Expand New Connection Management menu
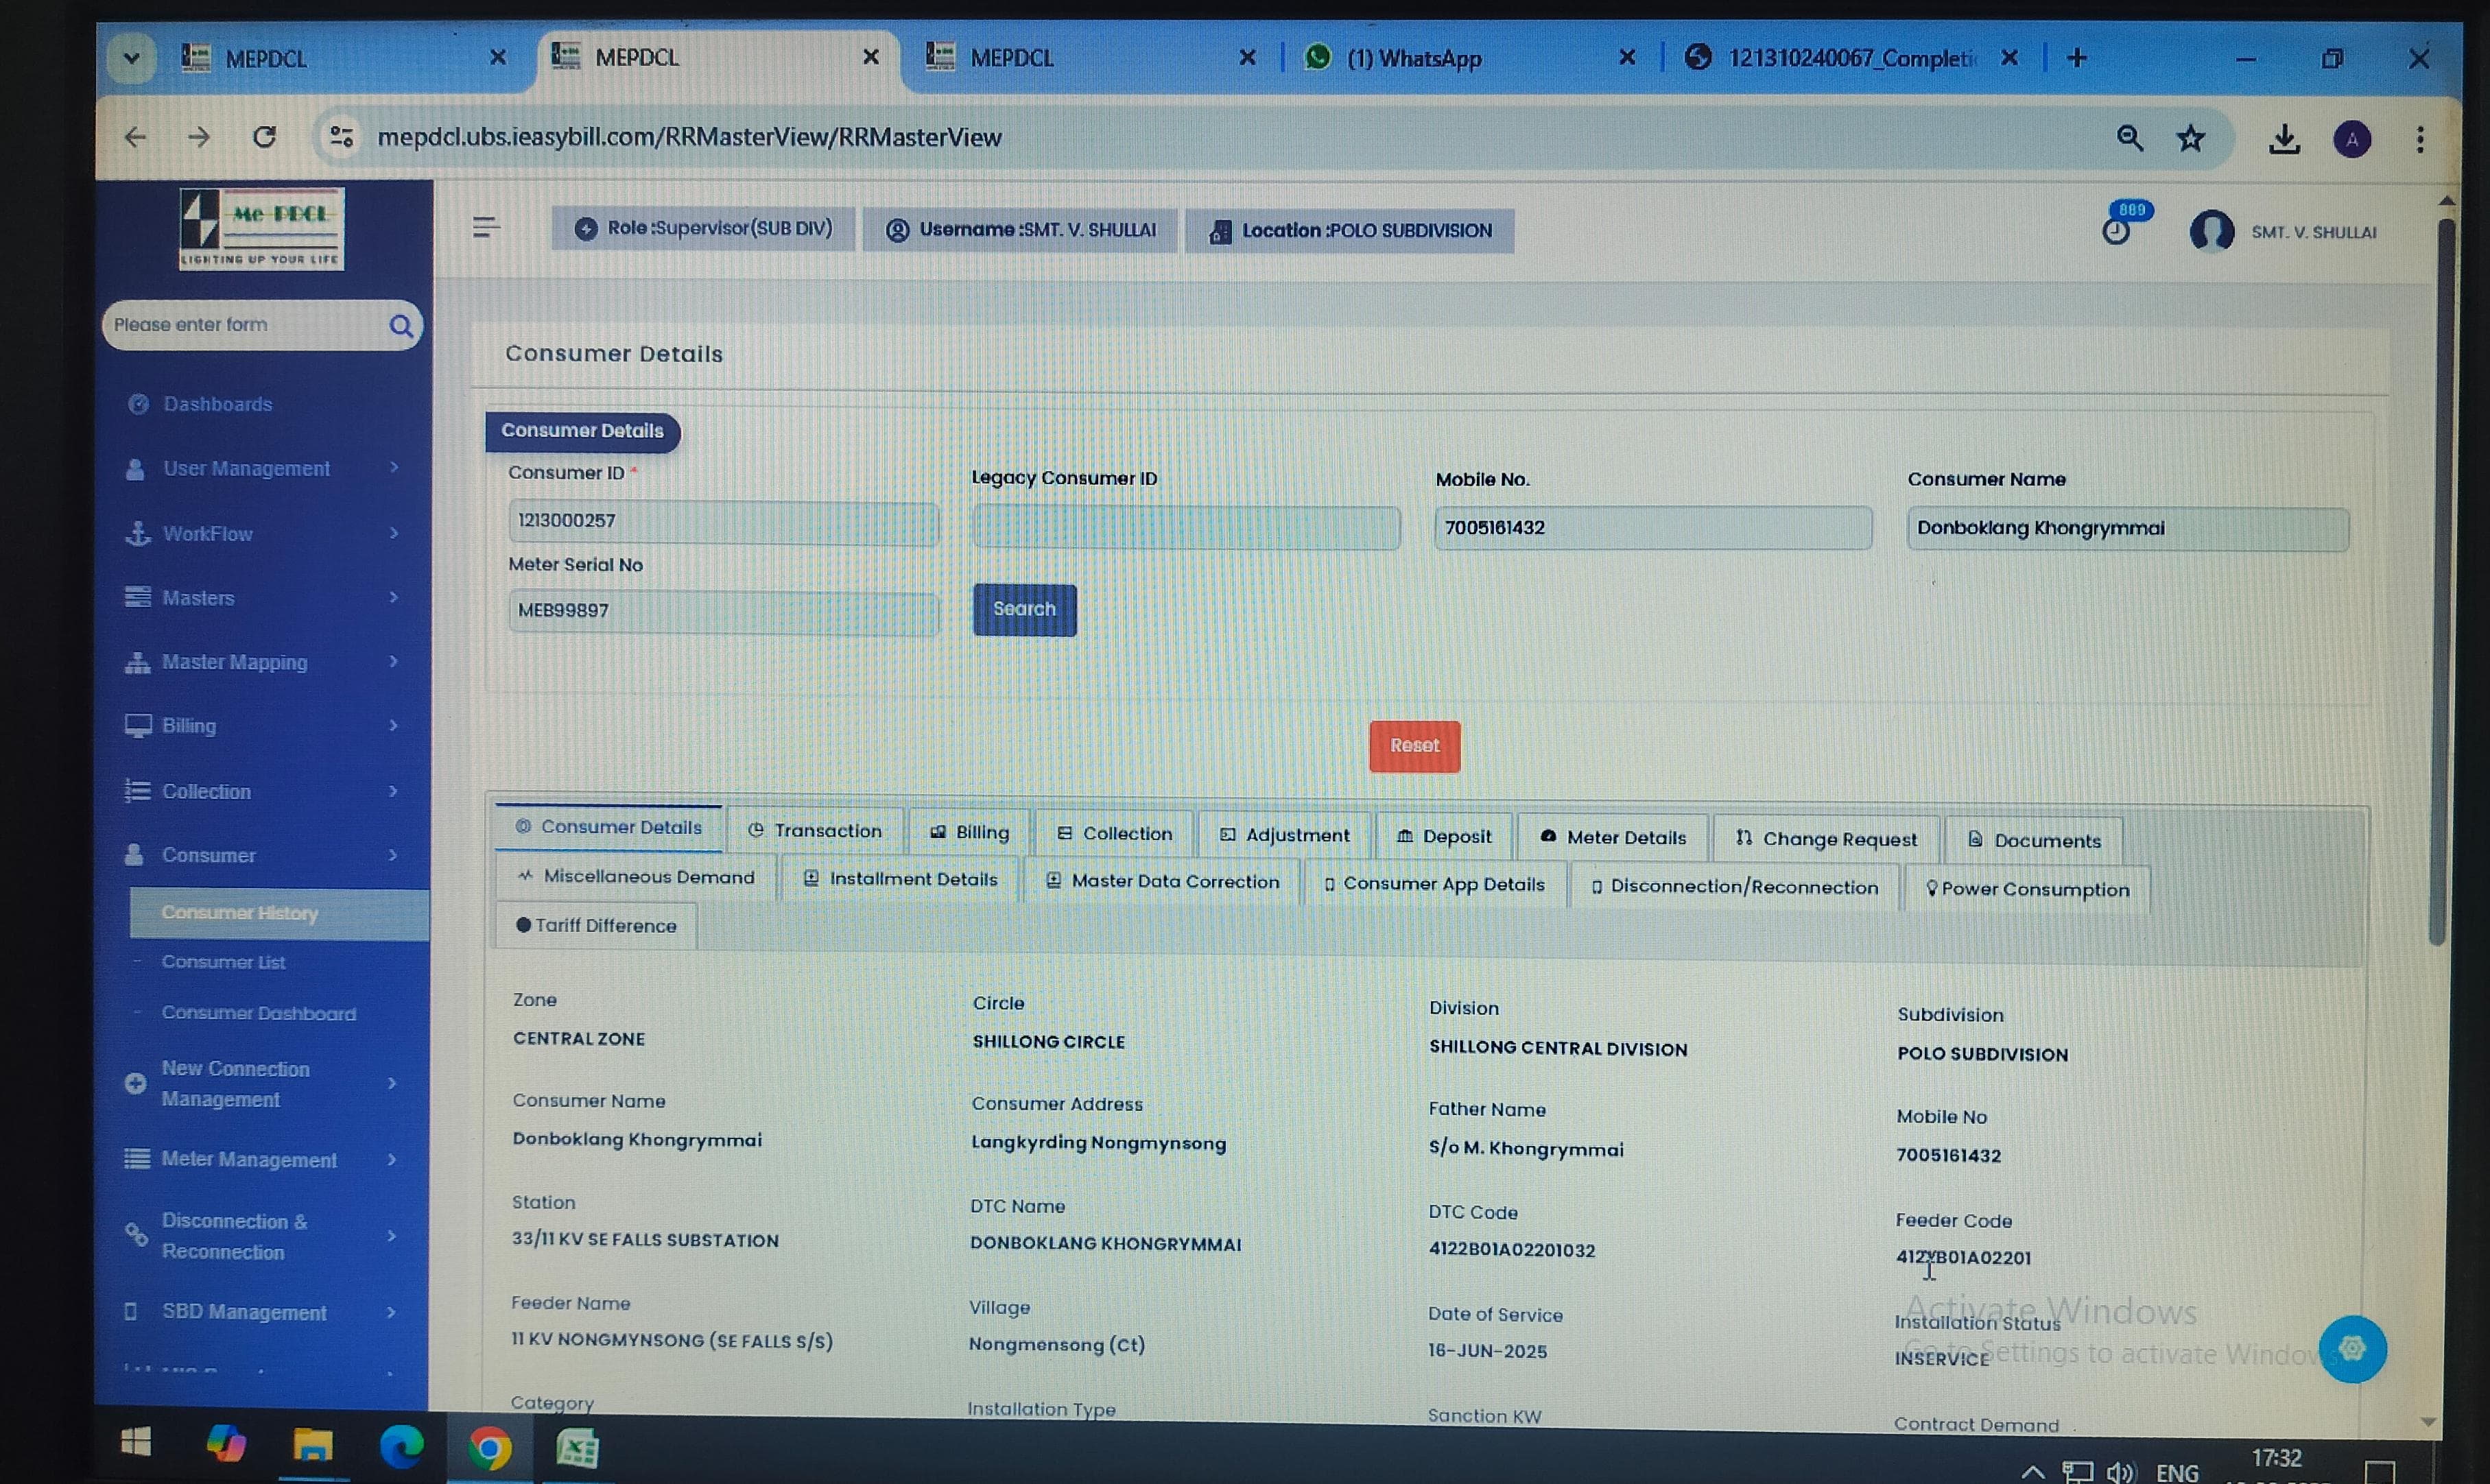 (x=263, y=1084)
